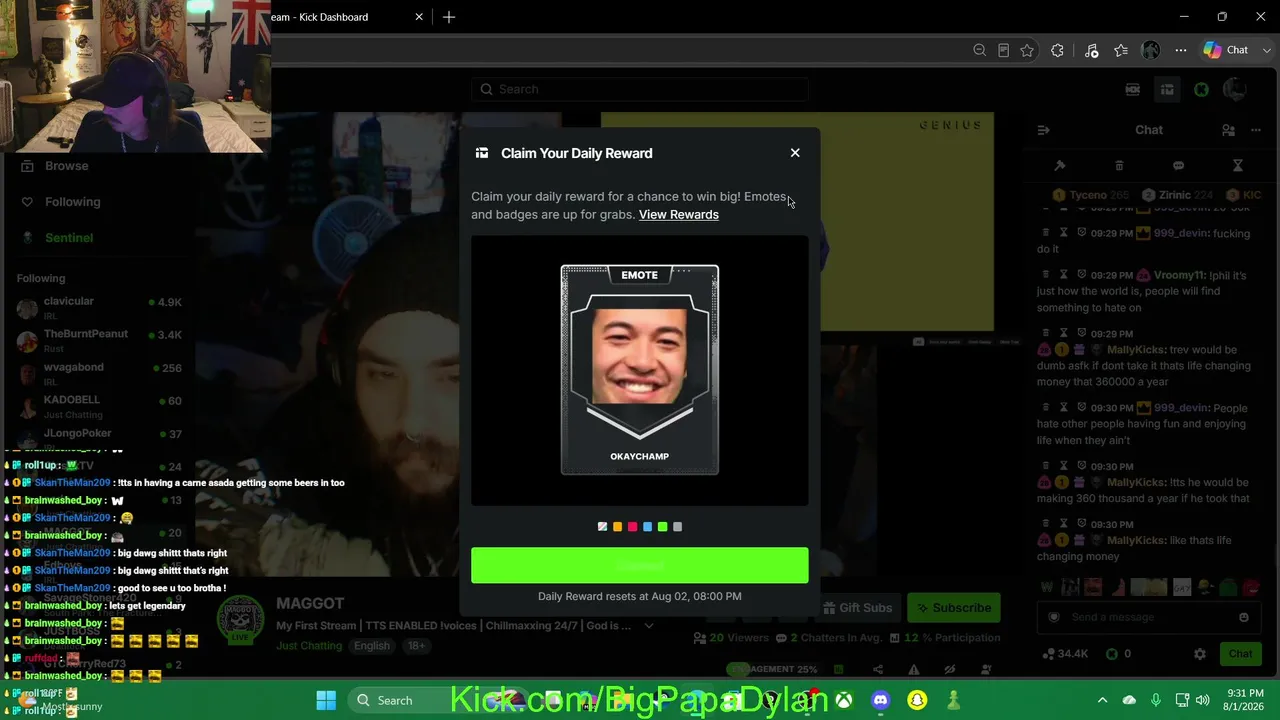Open Following in the Kick sidebar

point(72,202)
